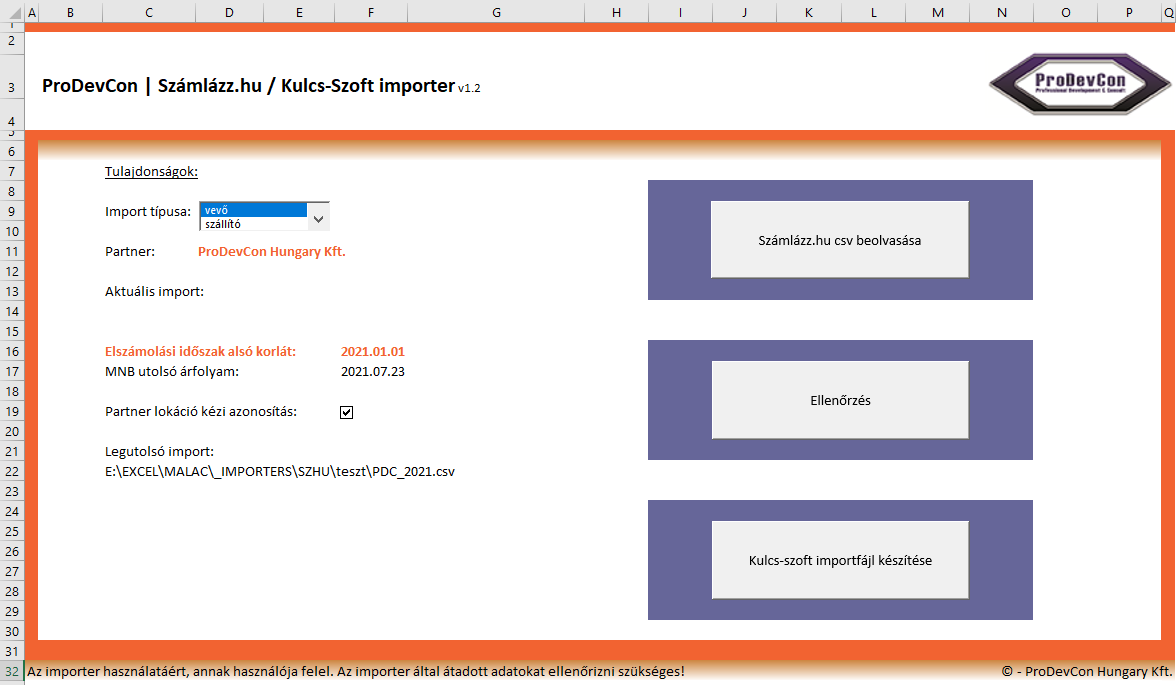Click the down arrow of the import type list
This screenshot has height=685, width=1176.
(319, 219)
